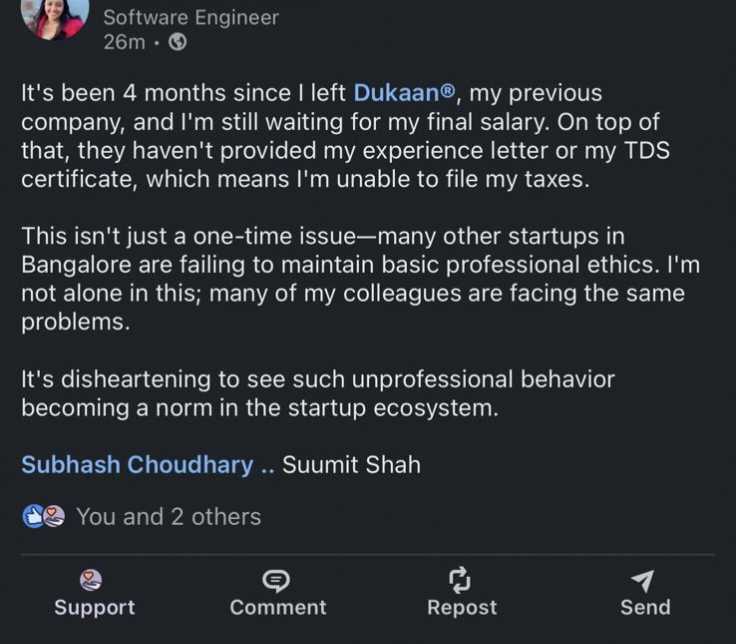Click the Comment speech bubble icon

tap(276, 580)
